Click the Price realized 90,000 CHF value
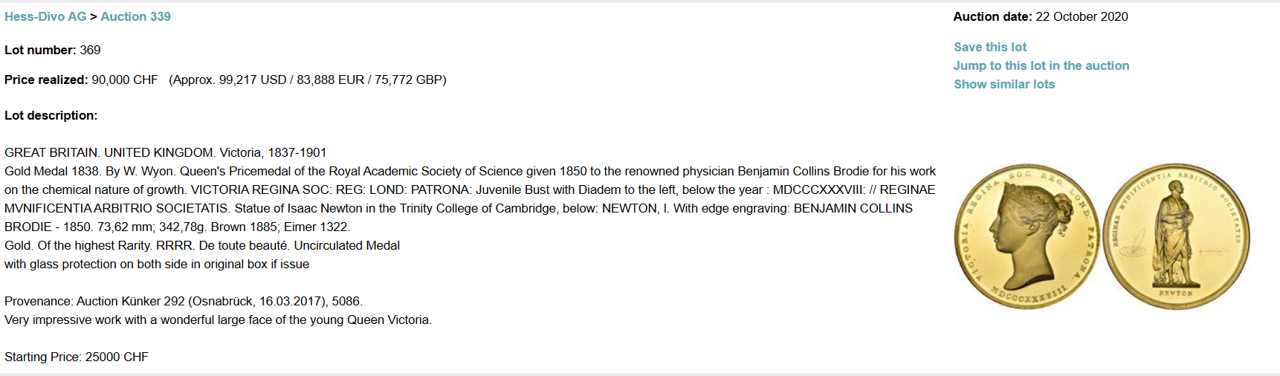This screenshot has height=376, width=1280. (125, 80)
